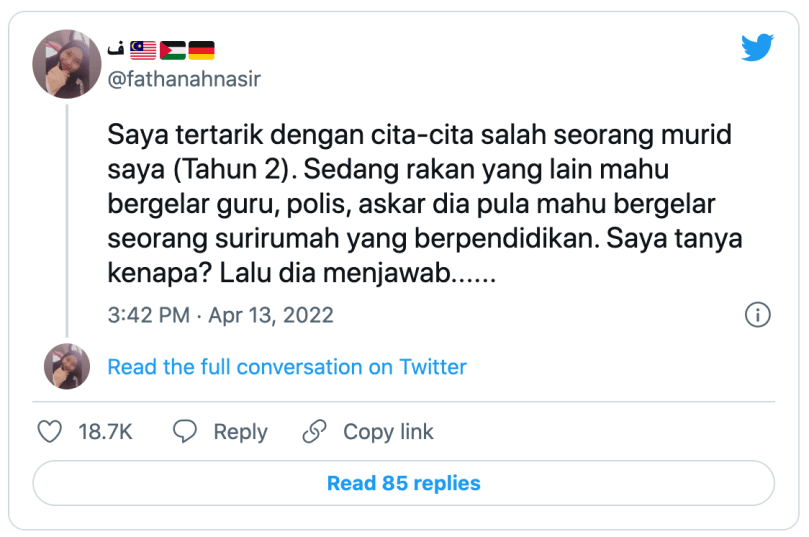Click the chain link icon

[x=315, y=432]
